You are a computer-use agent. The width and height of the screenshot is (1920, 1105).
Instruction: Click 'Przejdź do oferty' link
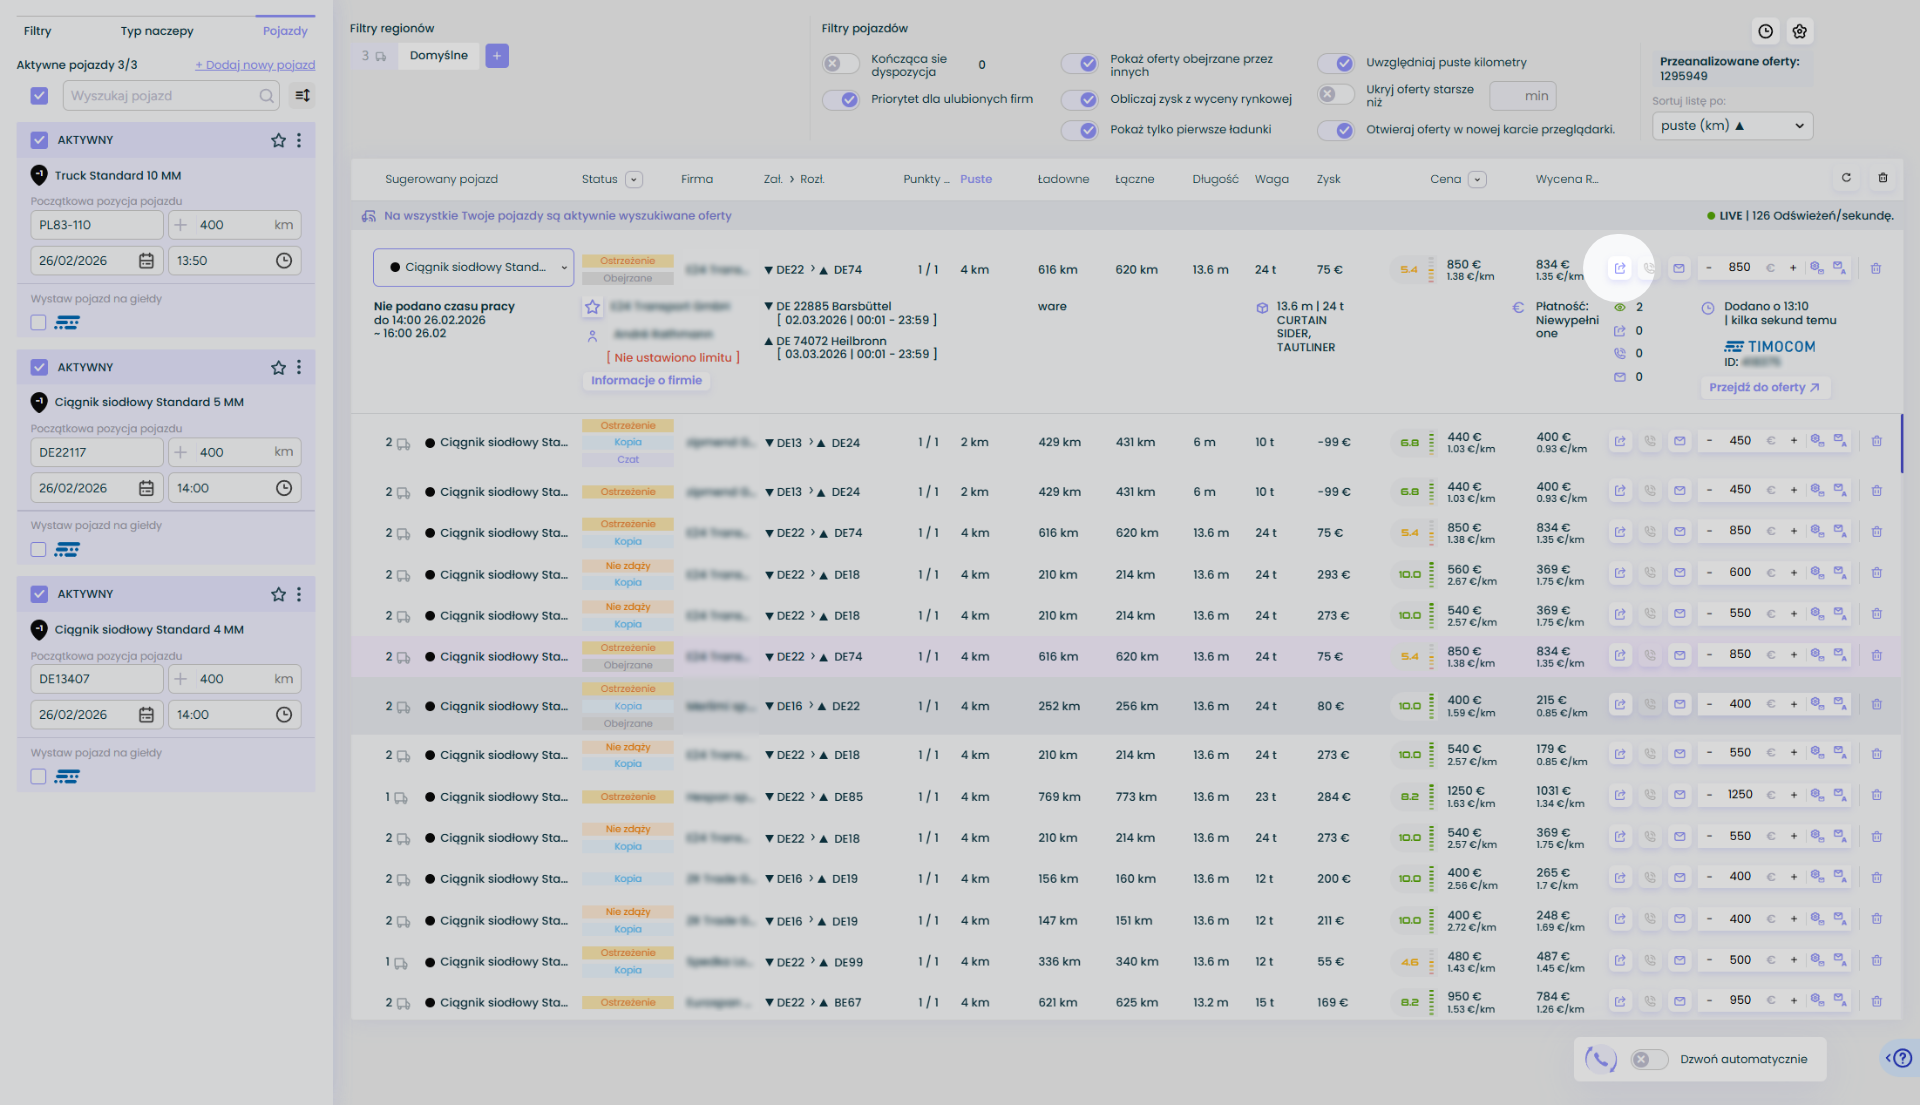point(1764,388)
